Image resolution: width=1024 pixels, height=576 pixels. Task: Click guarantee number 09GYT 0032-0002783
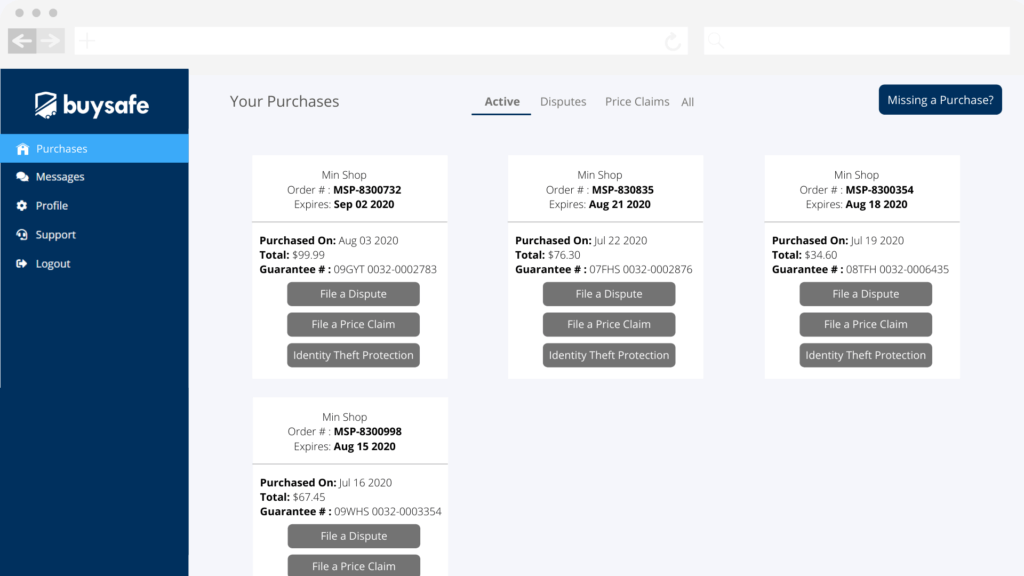(x=385, y=269)
